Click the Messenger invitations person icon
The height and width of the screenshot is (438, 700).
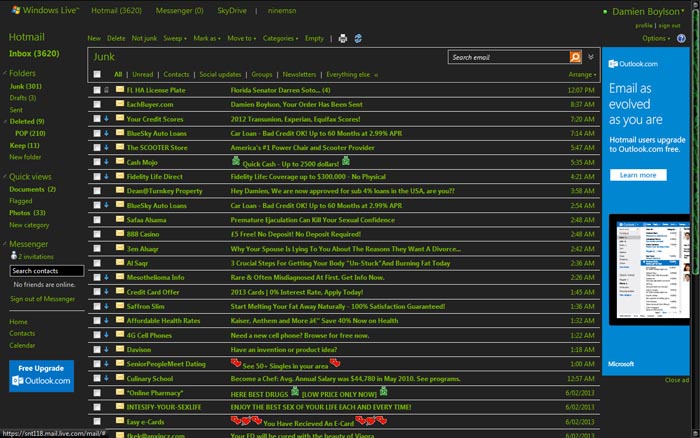[x=14, y=255]
